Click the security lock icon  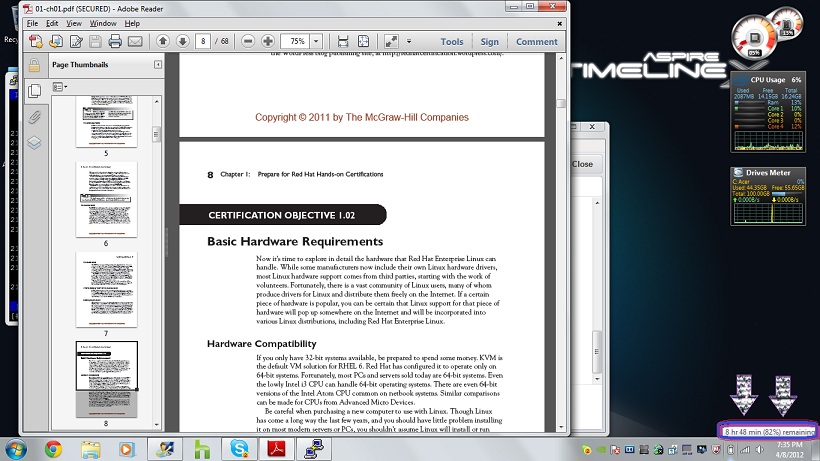click(34, 66)
